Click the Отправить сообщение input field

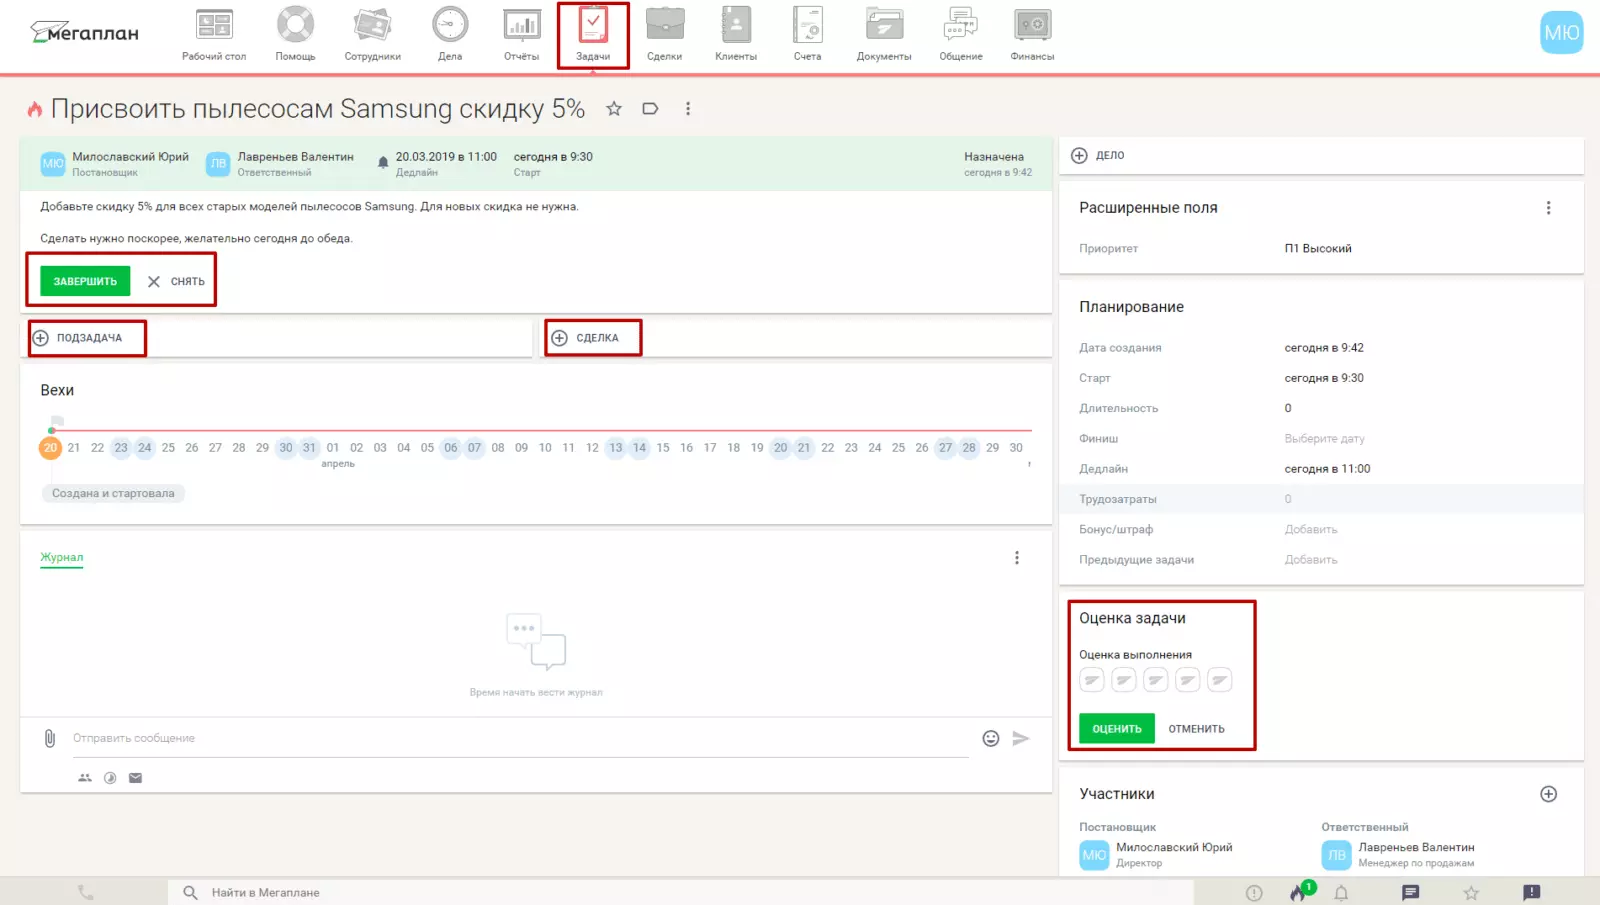[520, 738]
